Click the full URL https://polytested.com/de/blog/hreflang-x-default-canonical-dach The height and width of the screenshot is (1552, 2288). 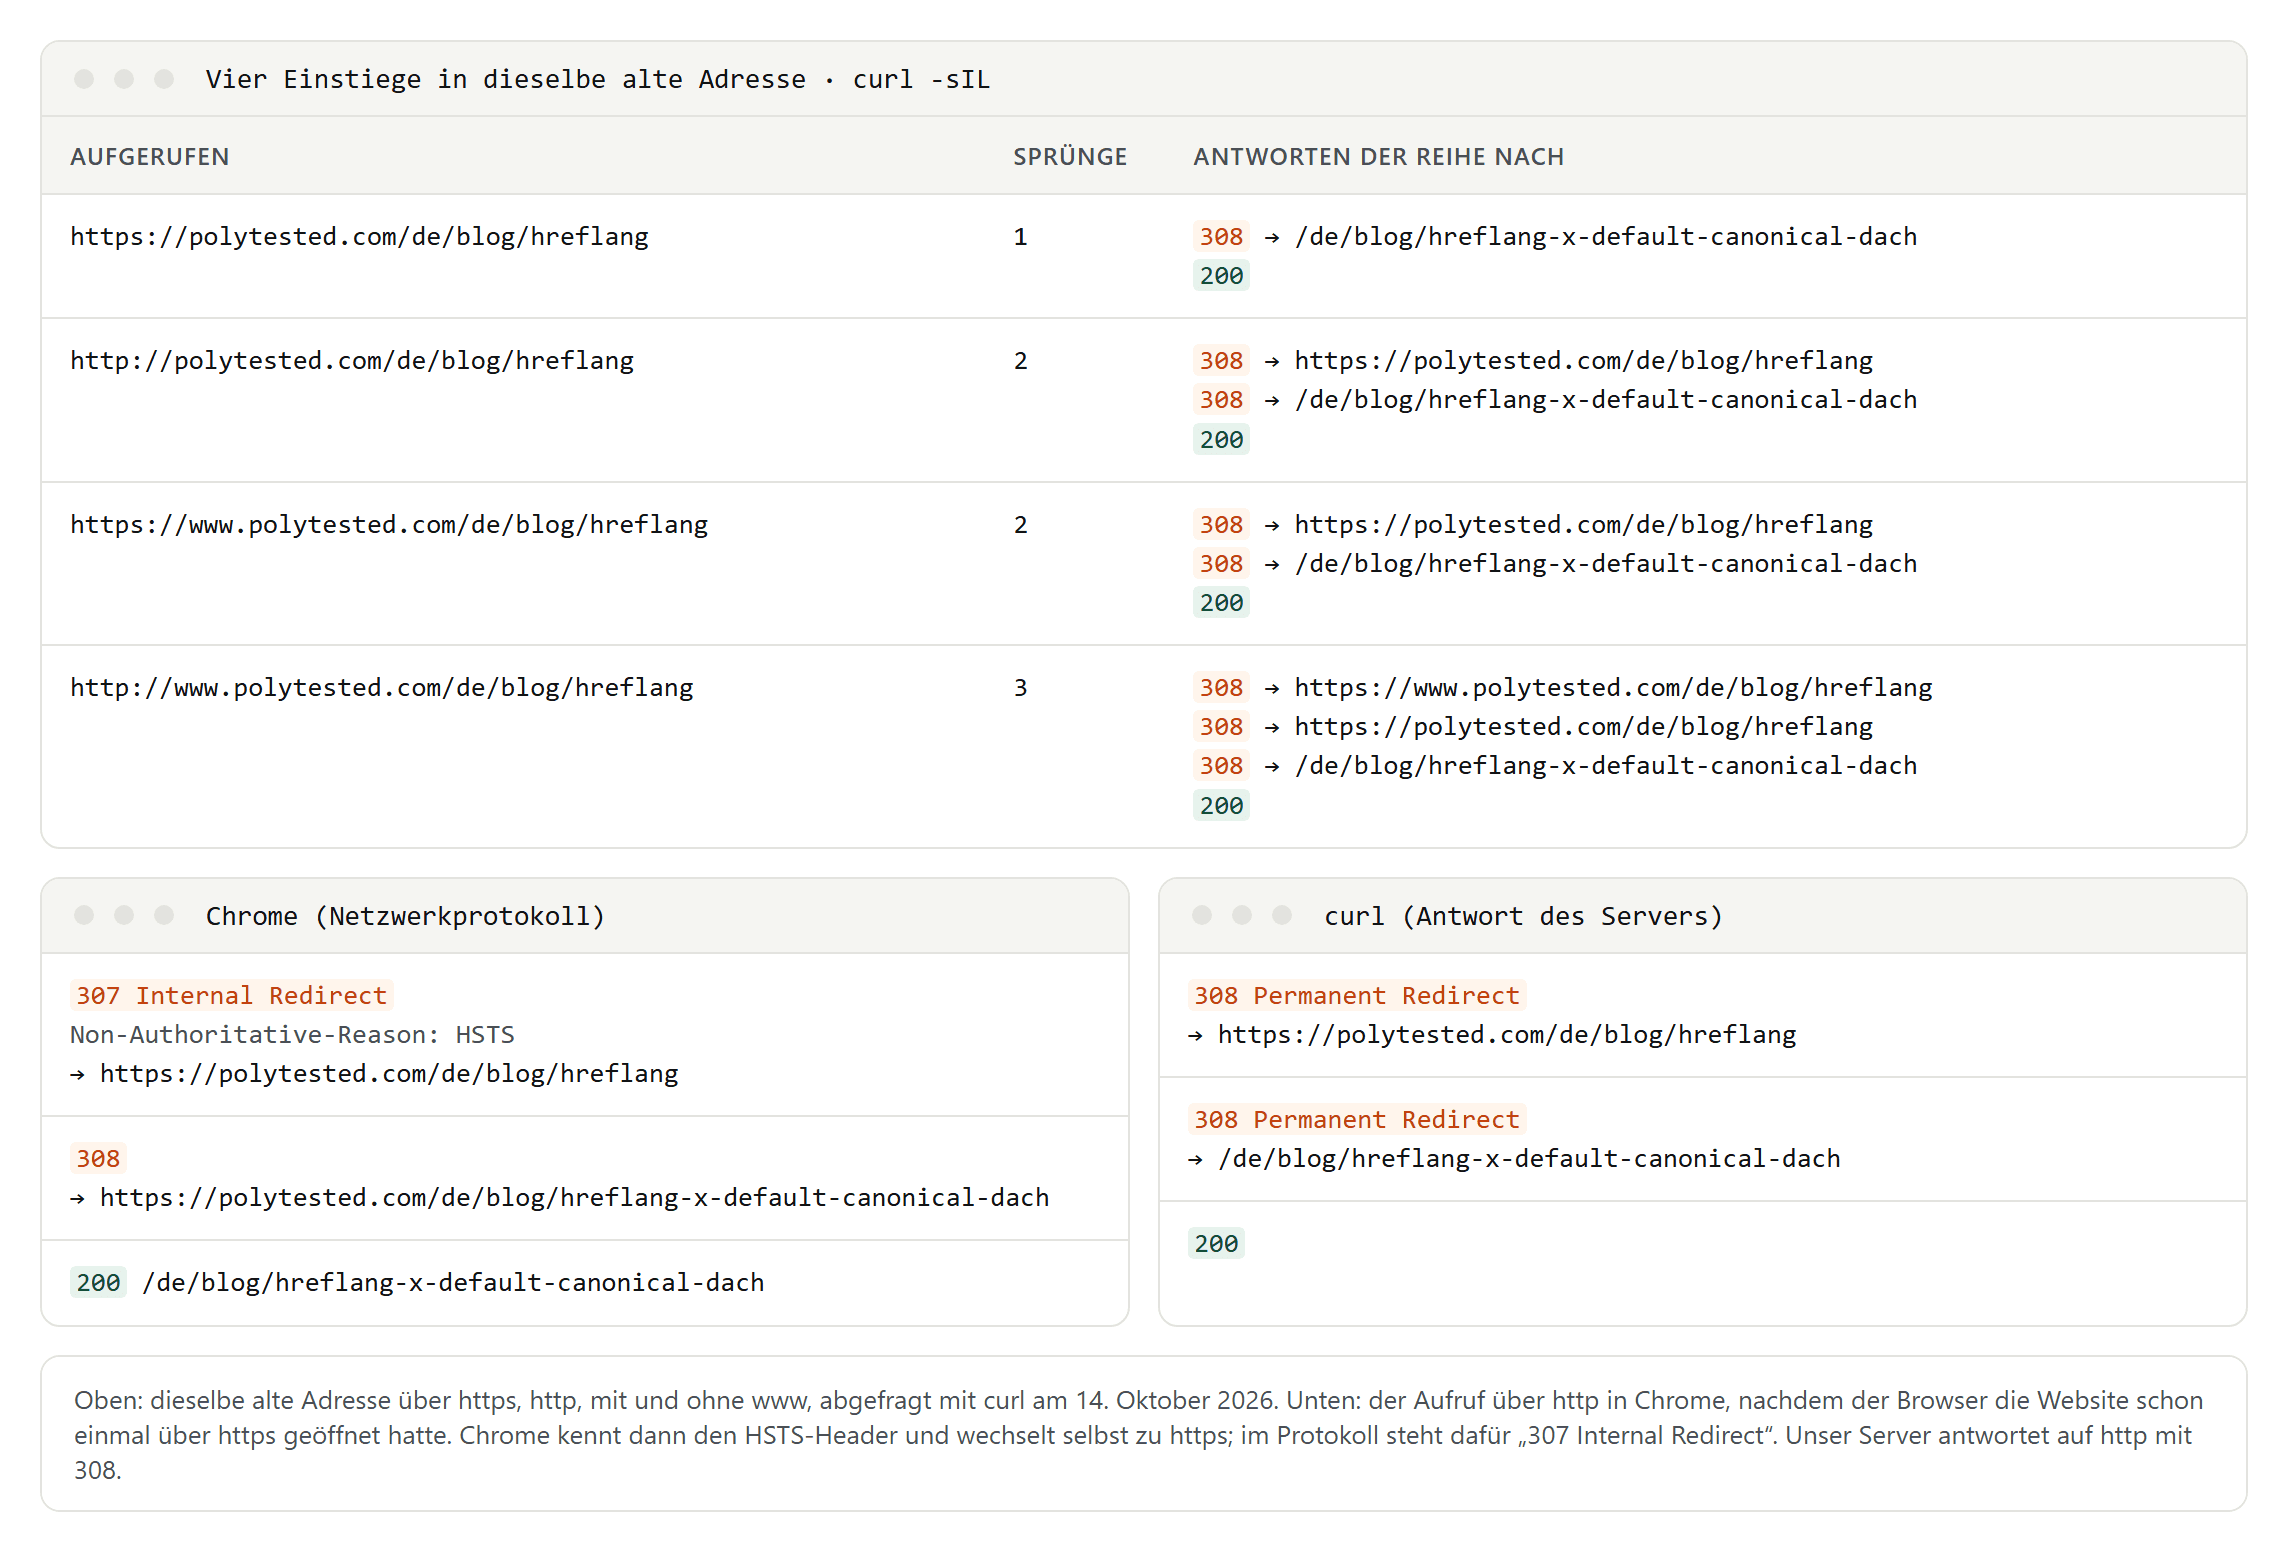click(574, 1198)
